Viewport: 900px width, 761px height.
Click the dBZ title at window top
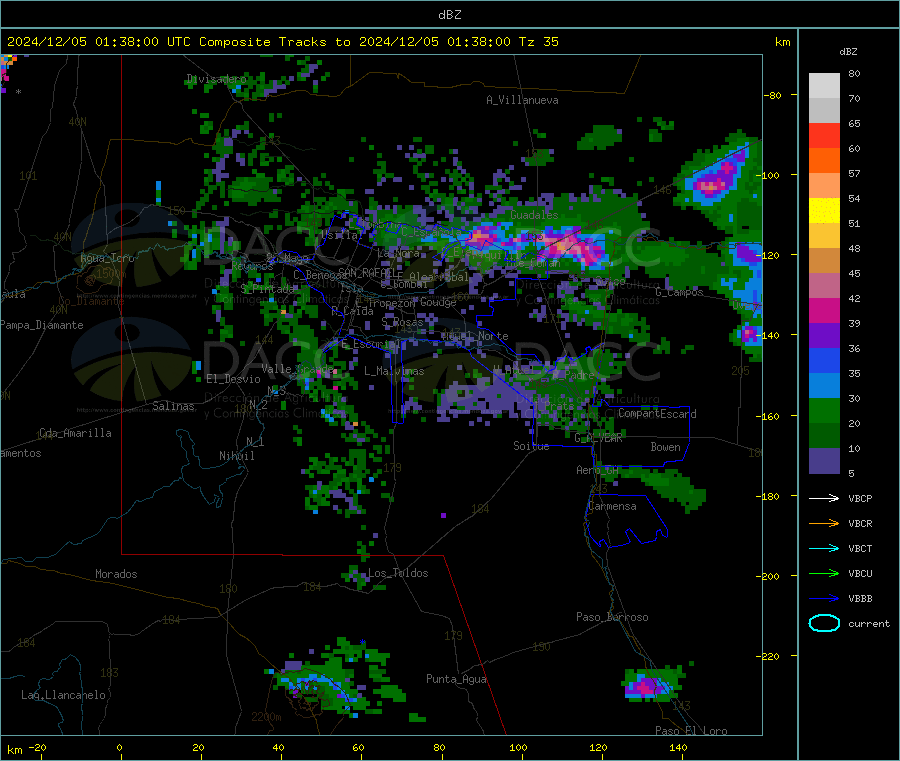click(449, 15)
